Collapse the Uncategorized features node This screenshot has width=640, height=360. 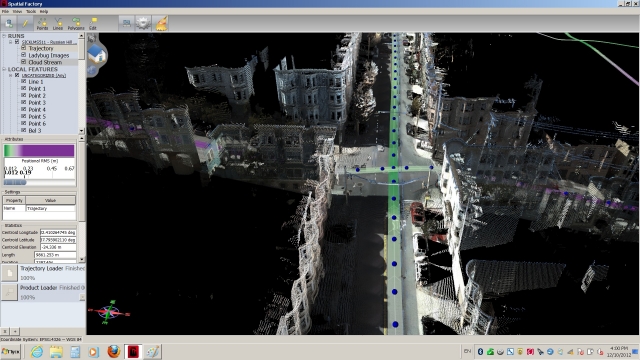tap(11, 75)
